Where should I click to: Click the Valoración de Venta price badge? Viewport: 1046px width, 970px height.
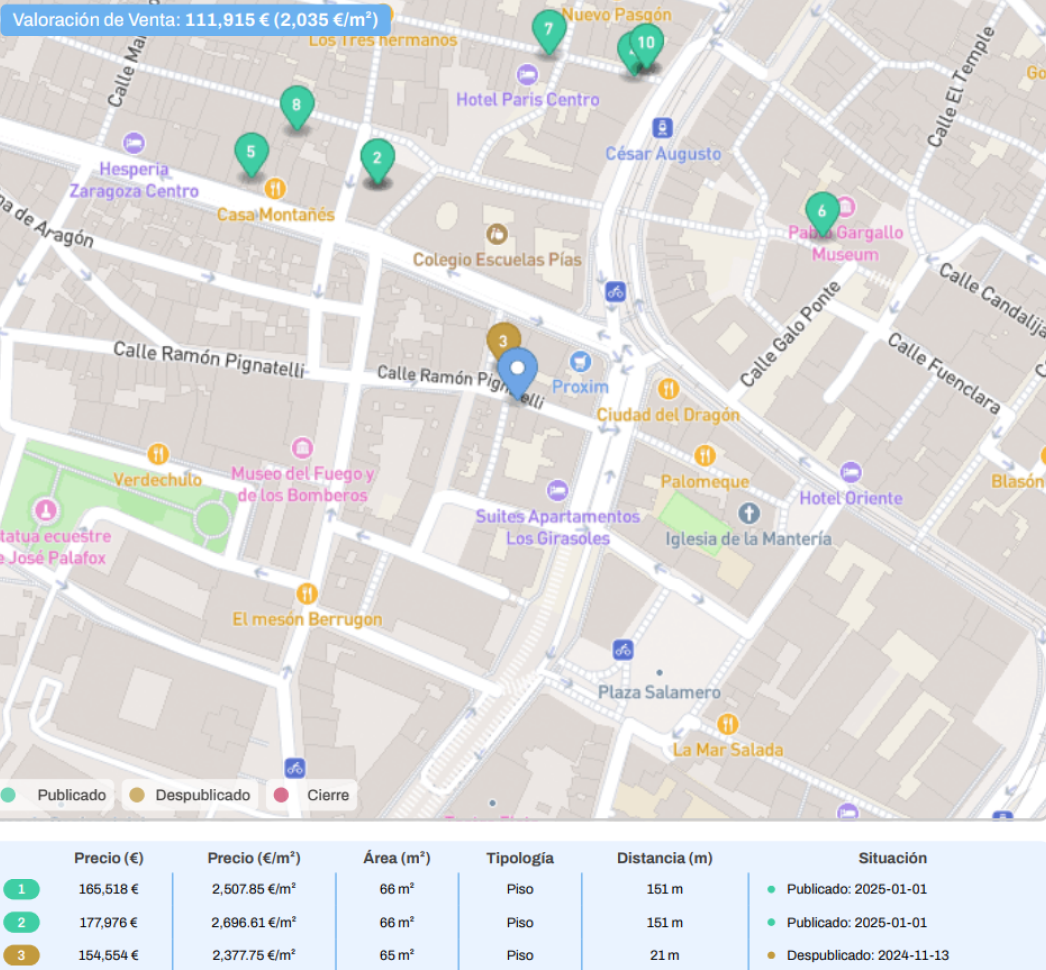click(x=195, y=18)
